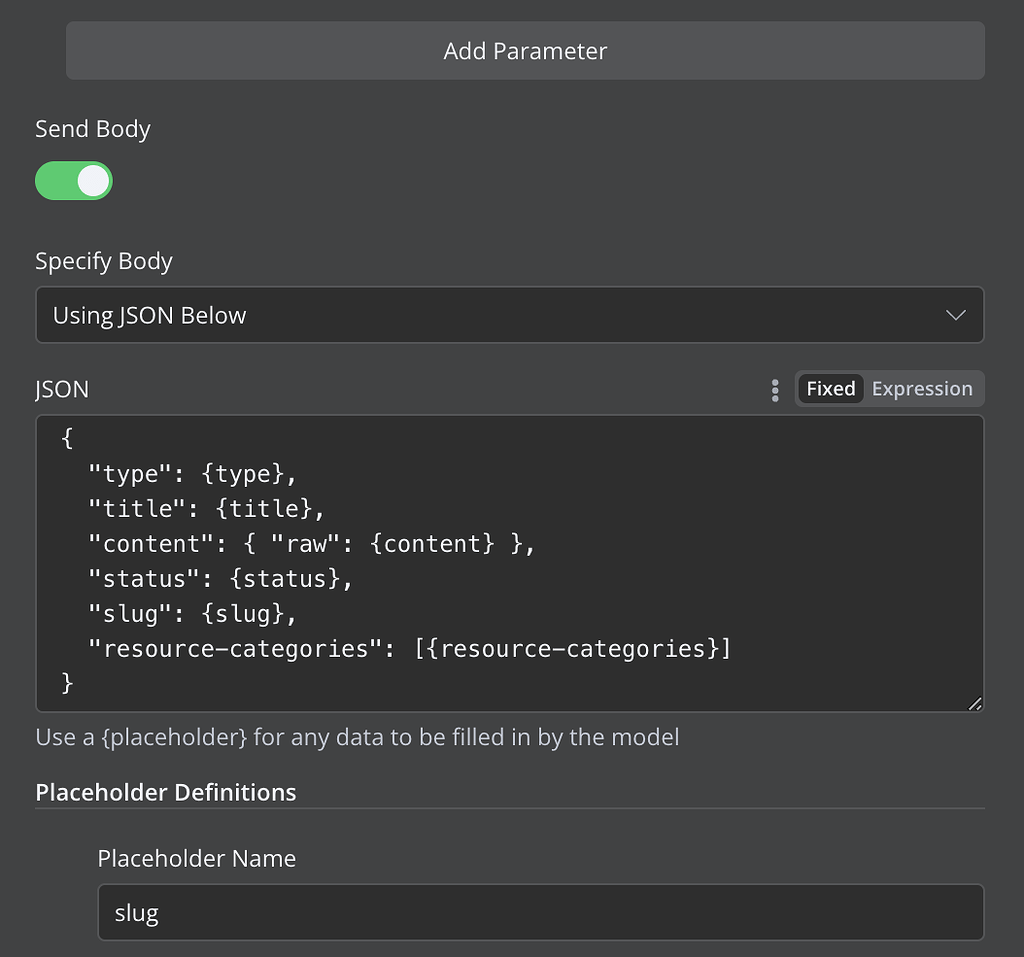Open the Specify Body selector
This screenshot has height=957, width=1024.
(x=510, y=314)
